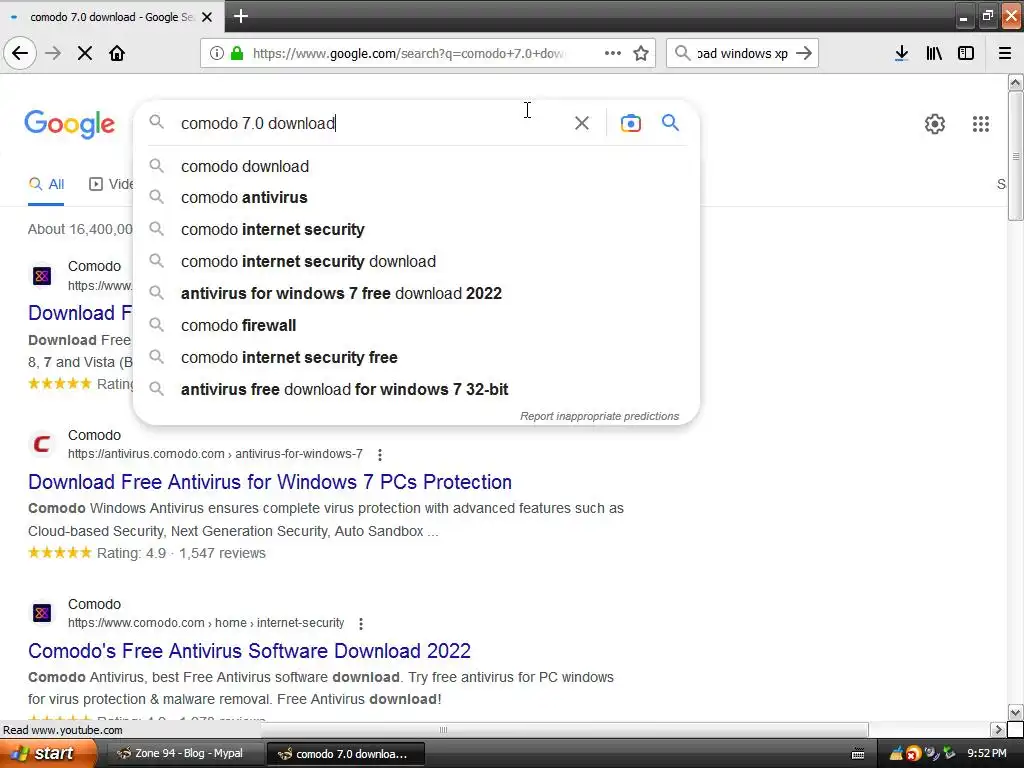Screen dimensions: 1024x768
Task: Open options for internet-security result
Action: tap(360, 624)
